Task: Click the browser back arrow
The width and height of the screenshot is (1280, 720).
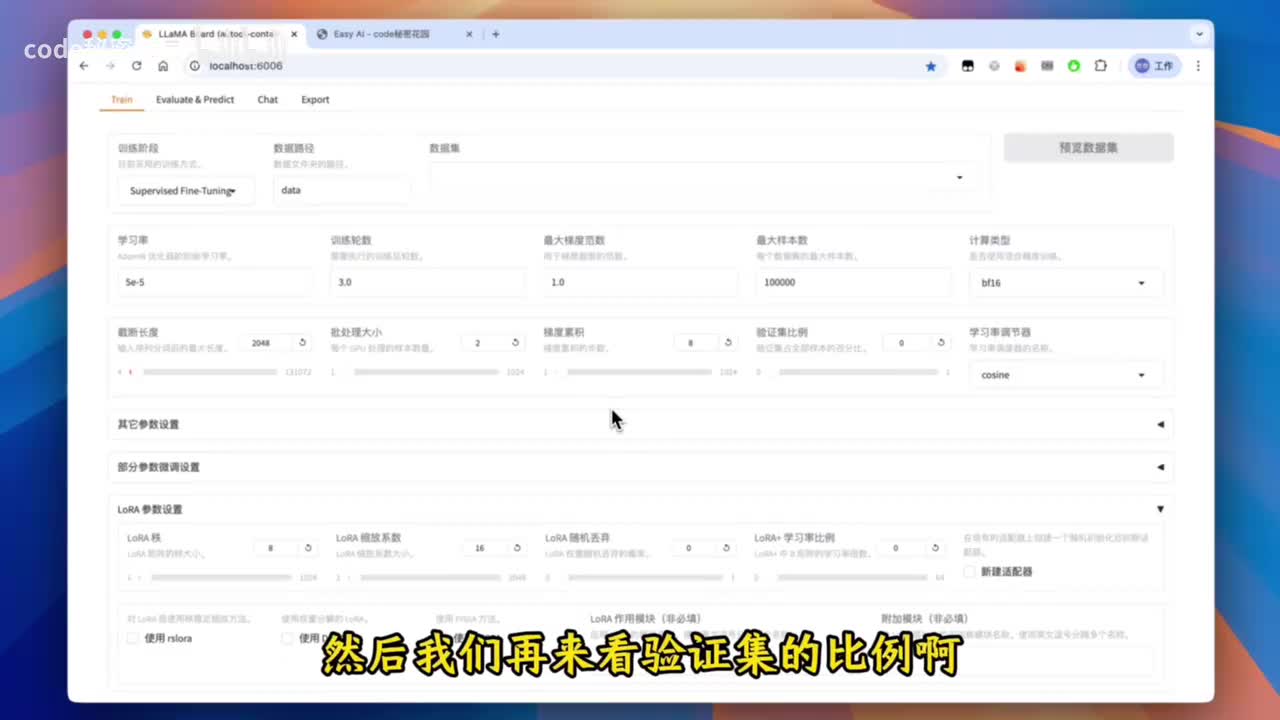Action: point(84,66)
